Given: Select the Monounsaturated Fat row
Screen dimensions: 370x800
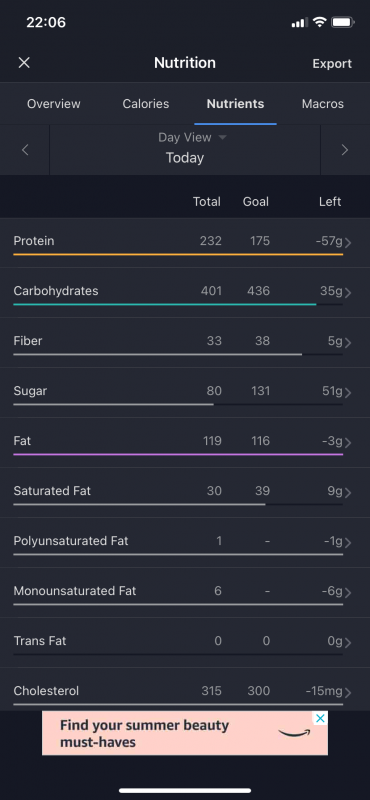Looking at the screenshot, I should pyautogui.click(x=185, y=593).
